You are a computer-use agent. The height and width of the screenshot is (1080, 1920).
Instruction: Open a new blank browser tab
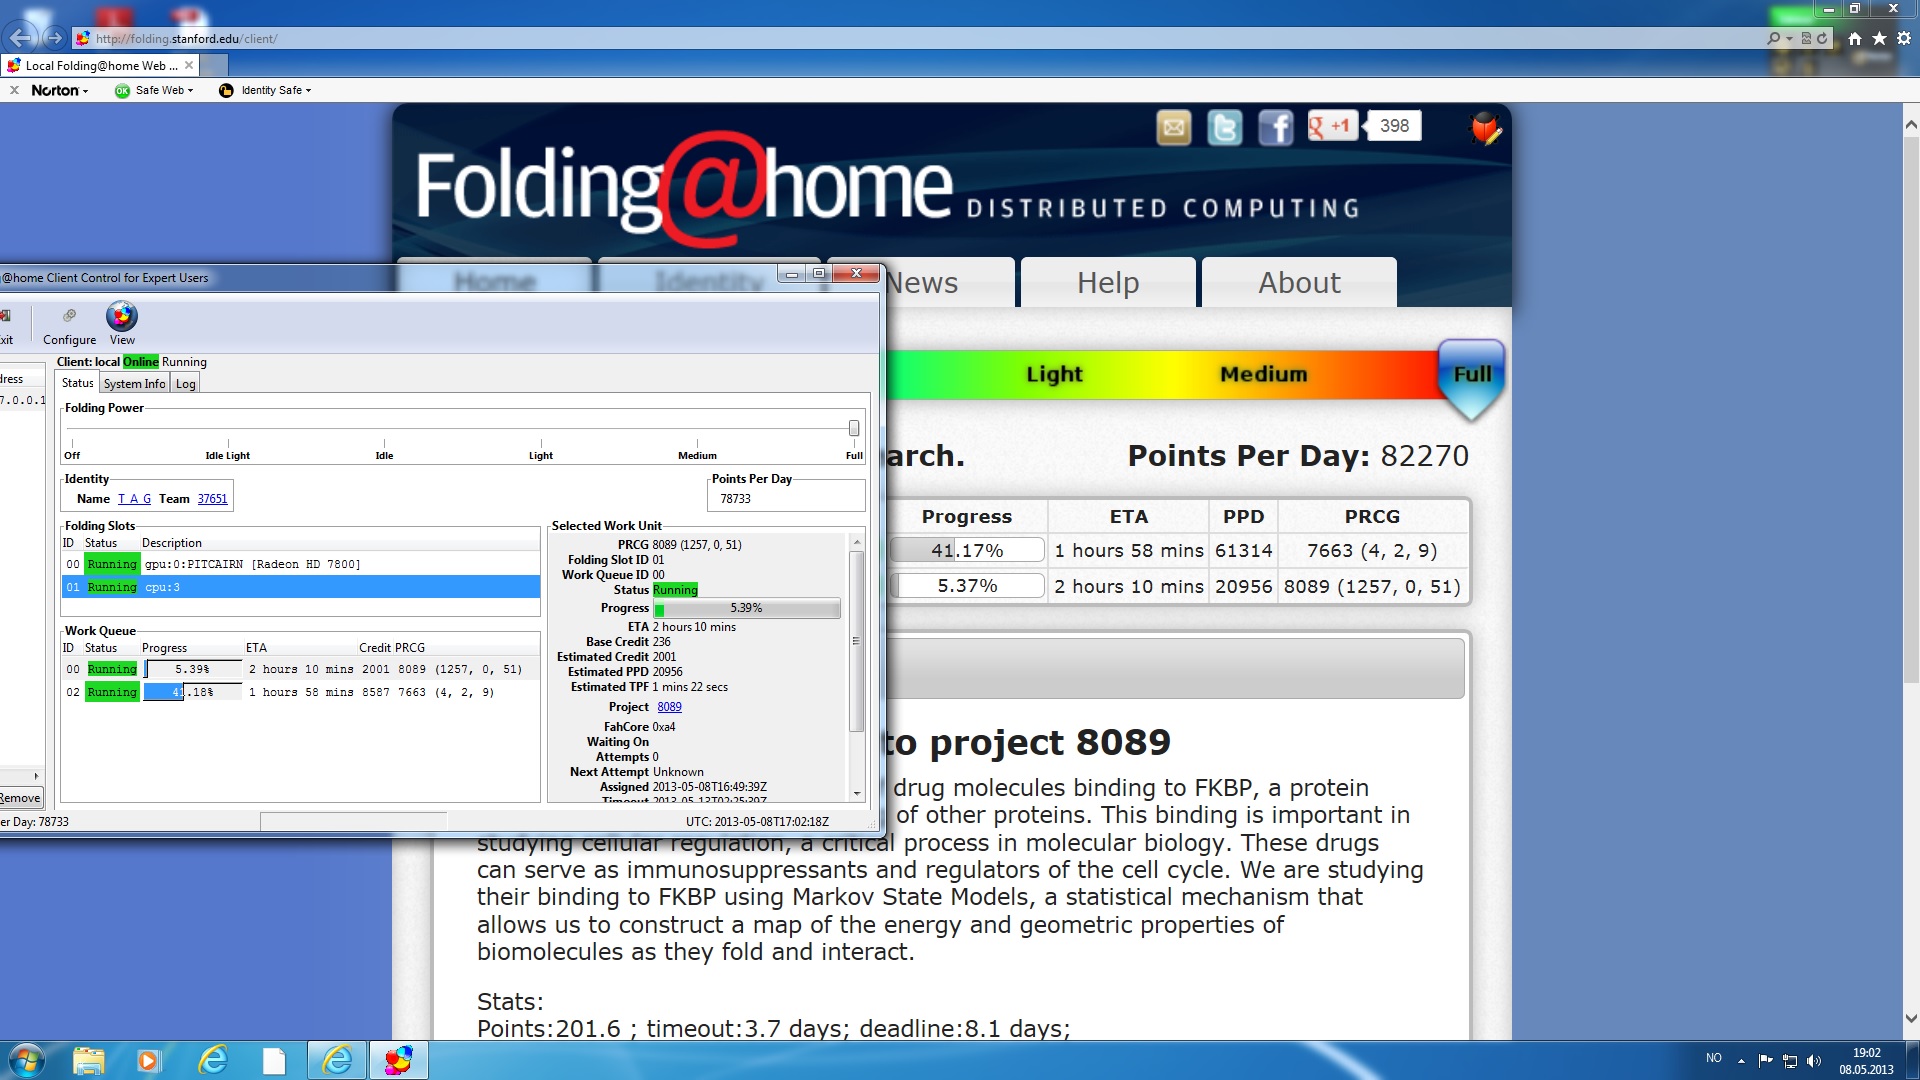tap(214, 65)
